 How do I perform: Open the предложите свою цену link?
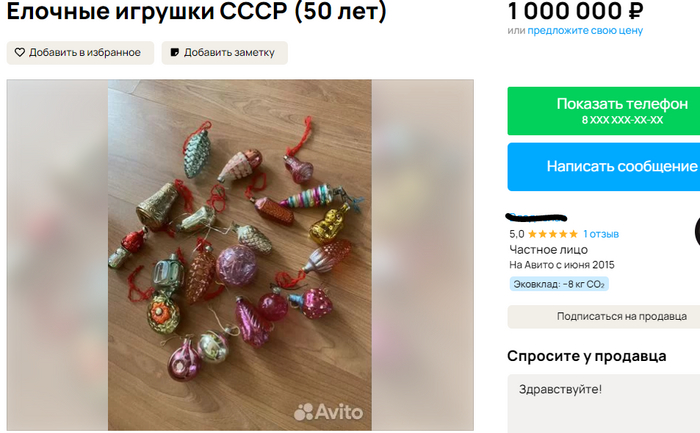pyautogui.click(x=585, y=31)
